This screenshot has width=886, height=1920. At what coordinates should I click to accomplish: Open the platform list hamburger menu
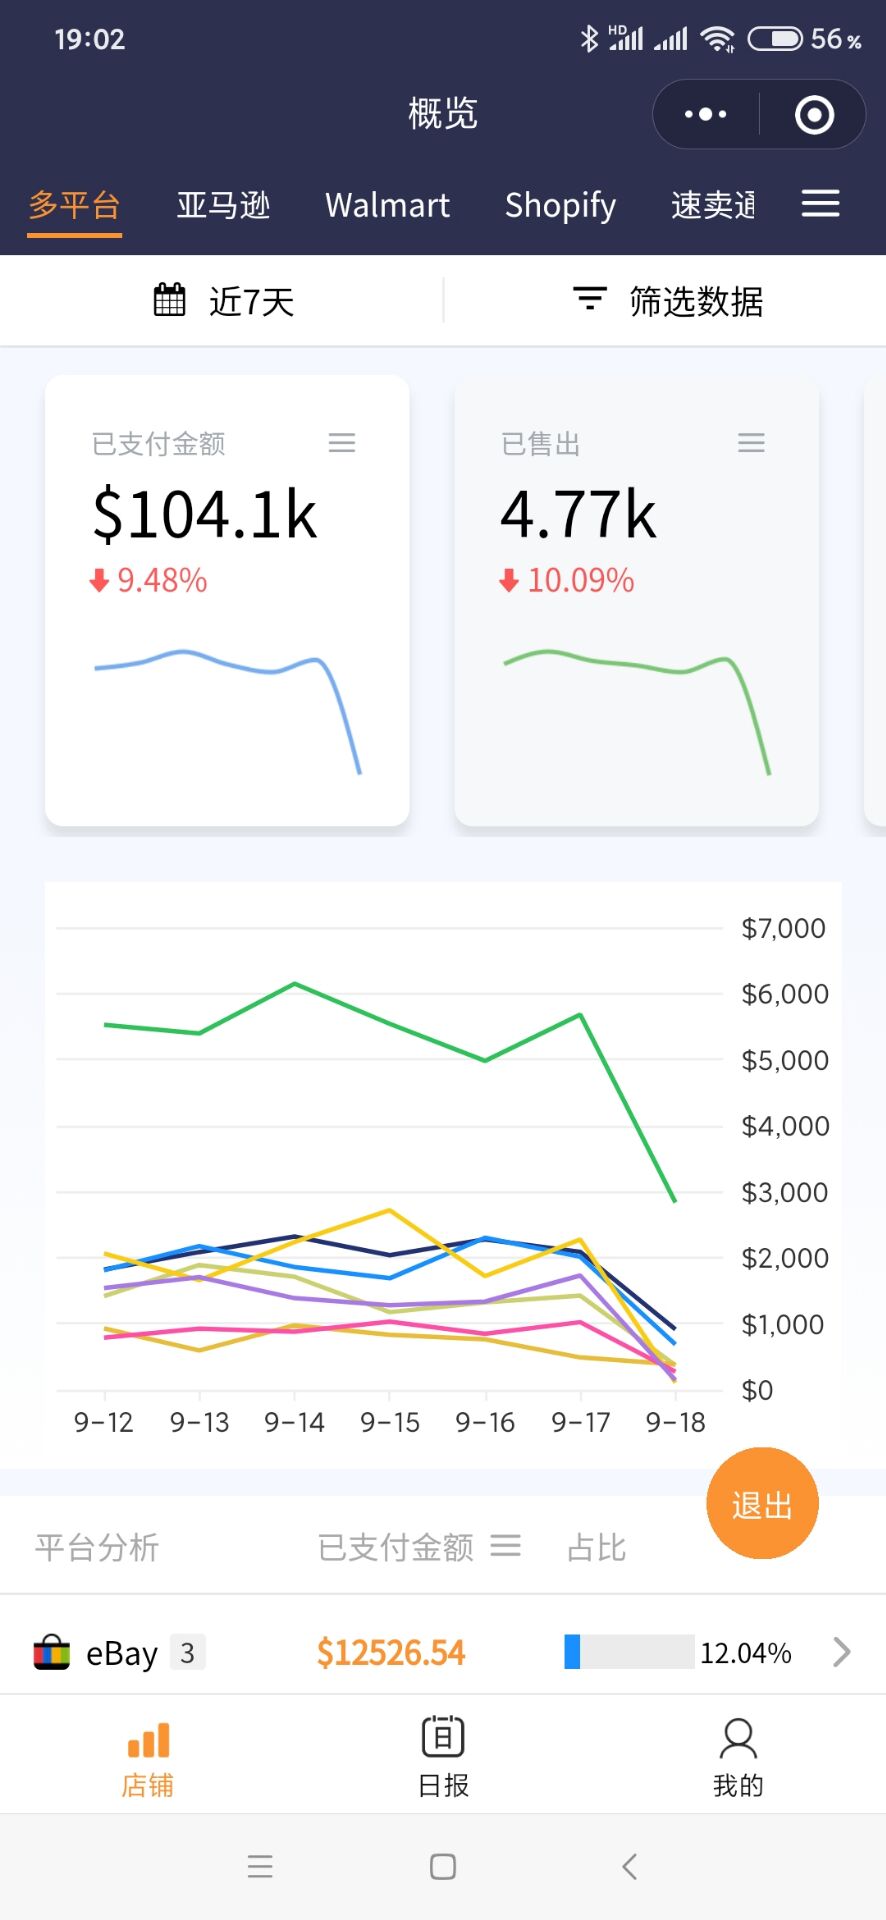(x=820, y=204)
